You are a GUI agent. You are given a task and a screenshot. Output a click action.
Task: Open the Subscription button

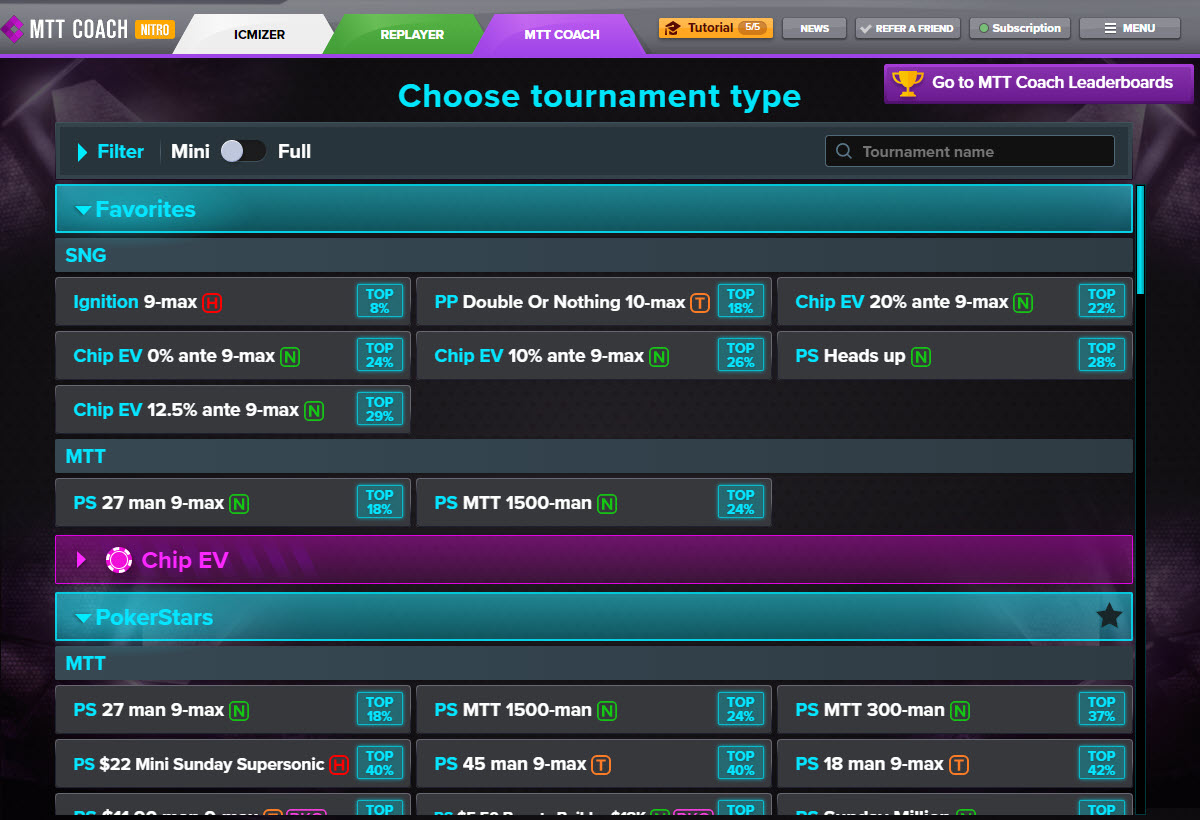click(x=1020, y=28)
